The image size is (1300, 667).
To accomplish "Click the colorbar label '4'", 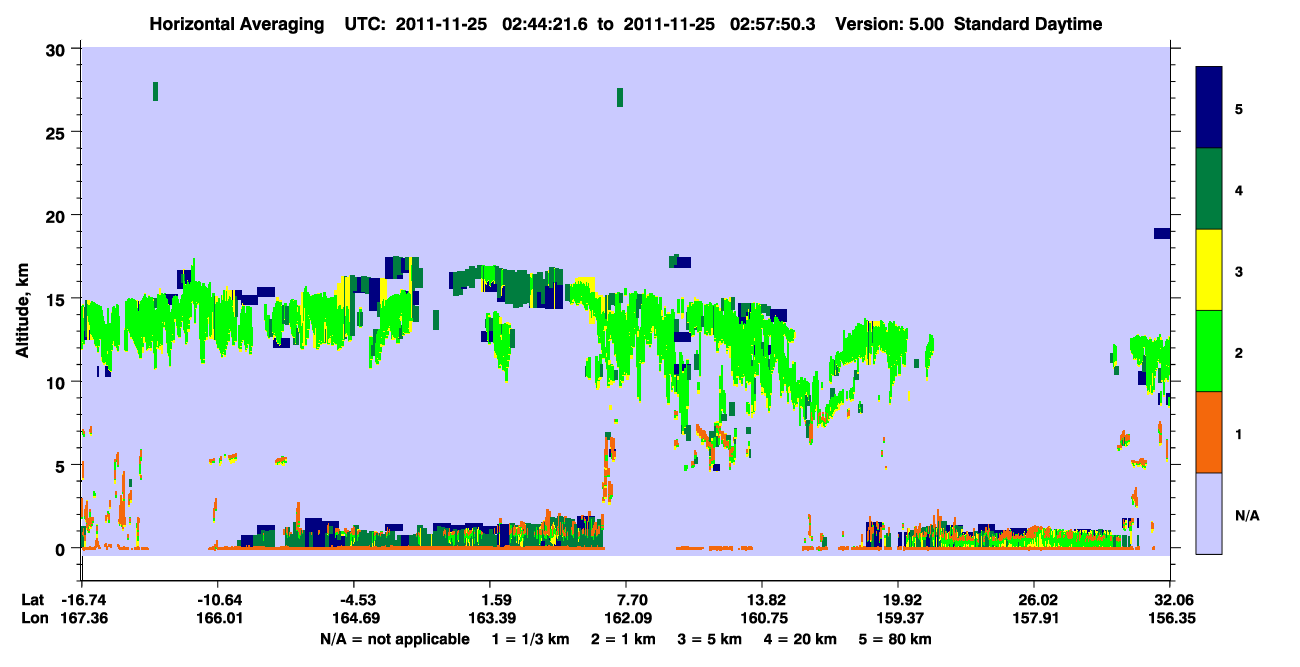I will (x=1239, y=190).
